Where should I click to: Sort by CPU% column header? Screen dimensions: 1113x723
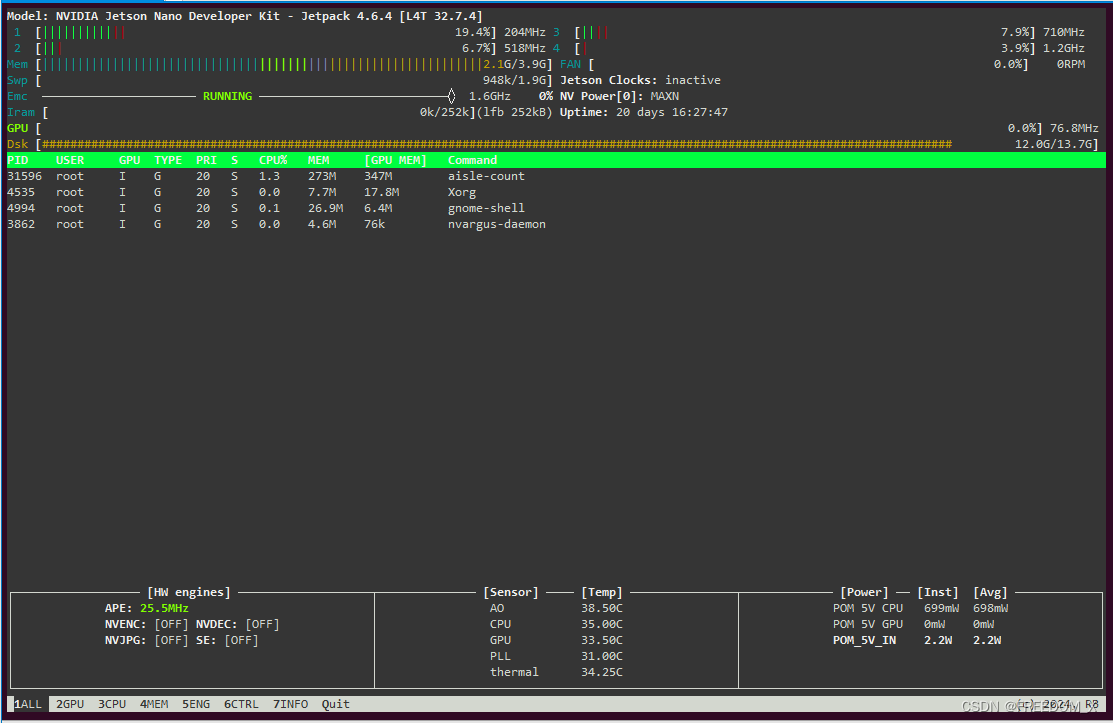pyautogui.click(x=273, y=160)
